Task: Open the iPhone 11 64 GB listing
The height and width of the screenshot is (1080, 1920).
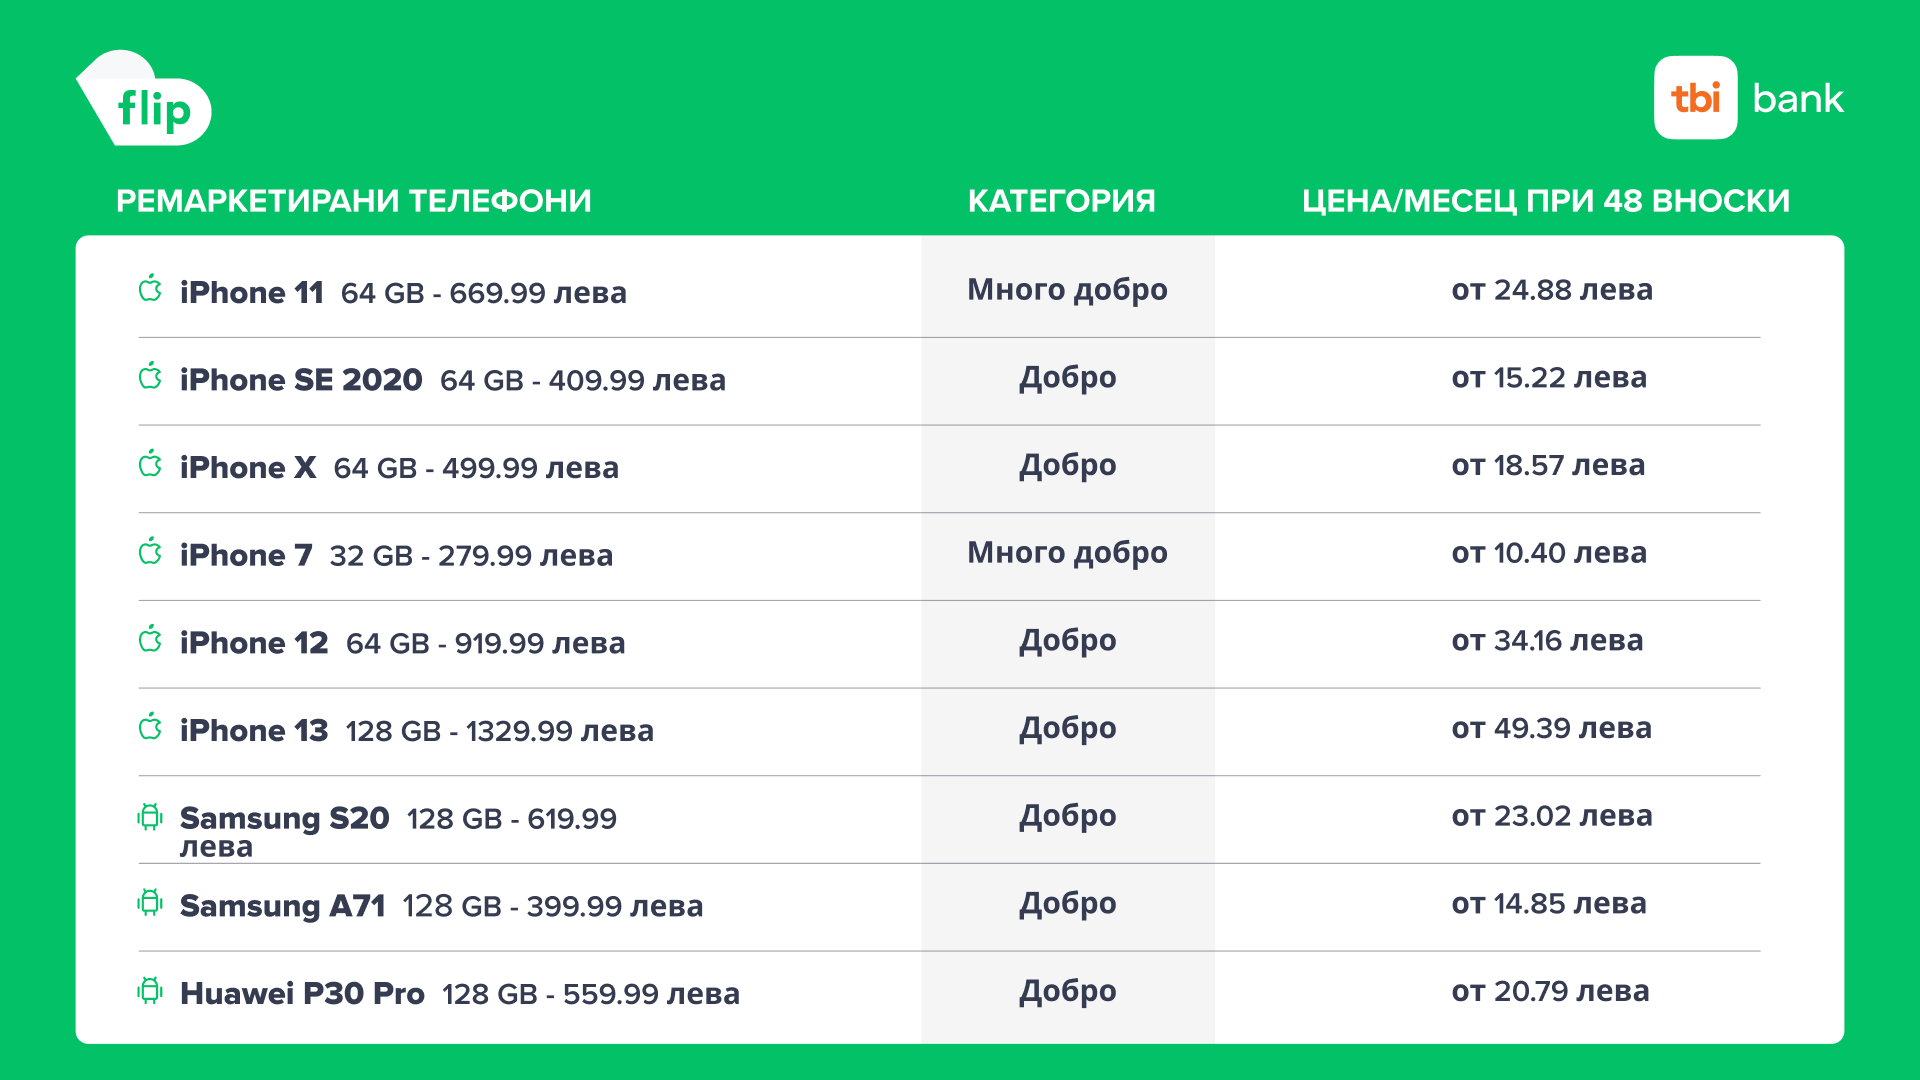Action: pyautogui.click(x=403, y=293)
